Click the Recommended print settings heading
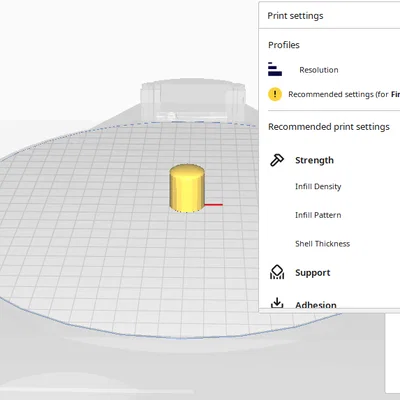 coord(329,127)
